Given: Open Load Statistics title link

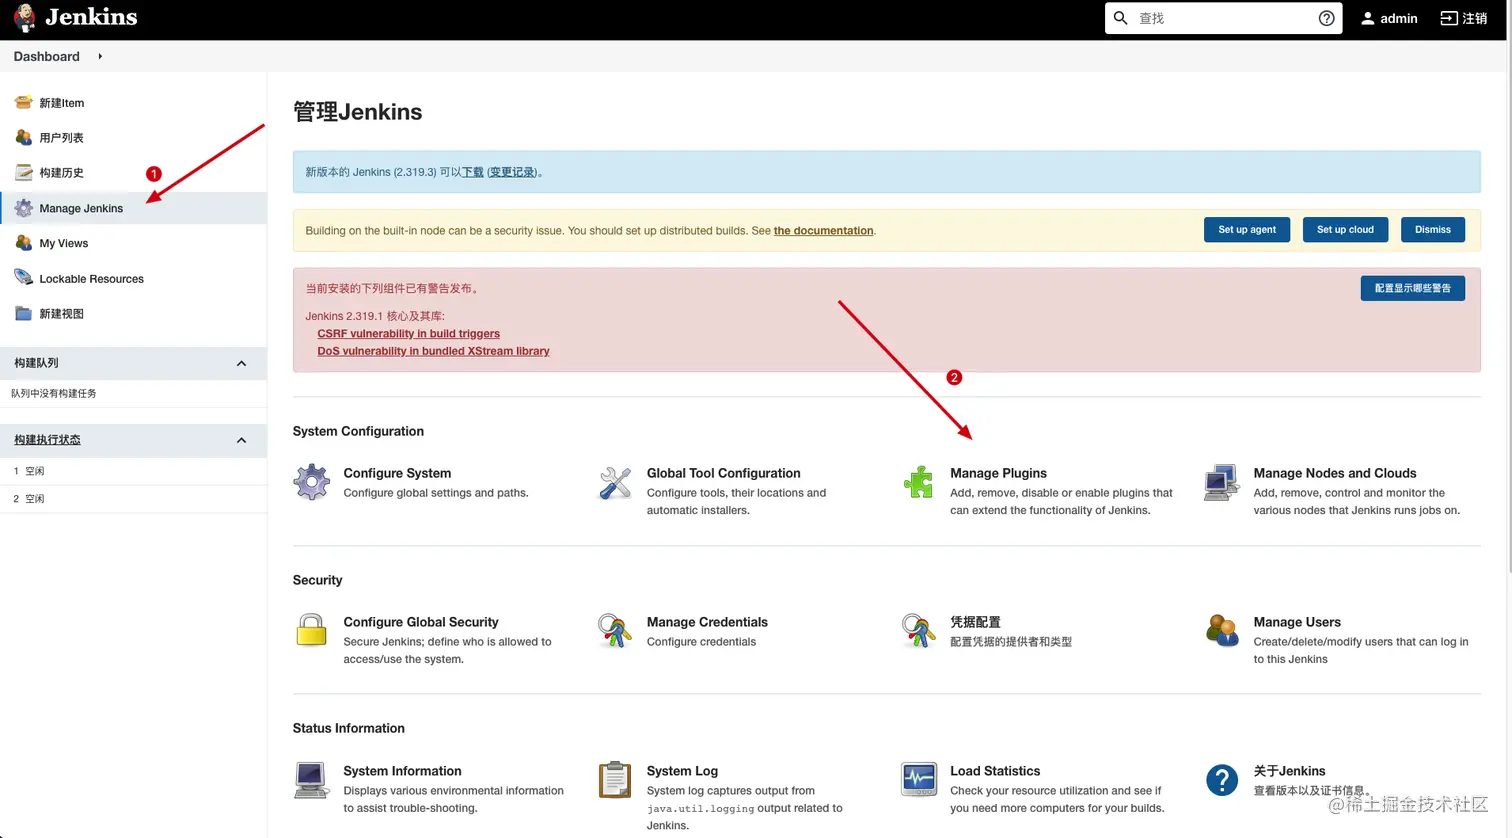Looking at the screenshot, I should point(995,771).
